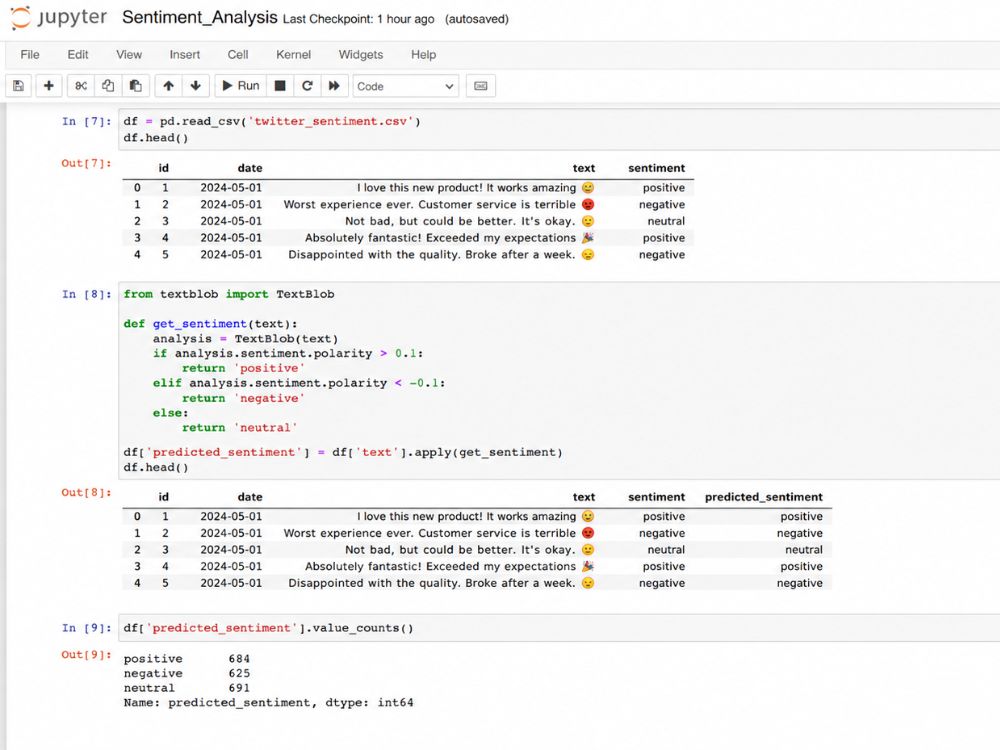Copy selected cells icon

[x=108, y=86]
